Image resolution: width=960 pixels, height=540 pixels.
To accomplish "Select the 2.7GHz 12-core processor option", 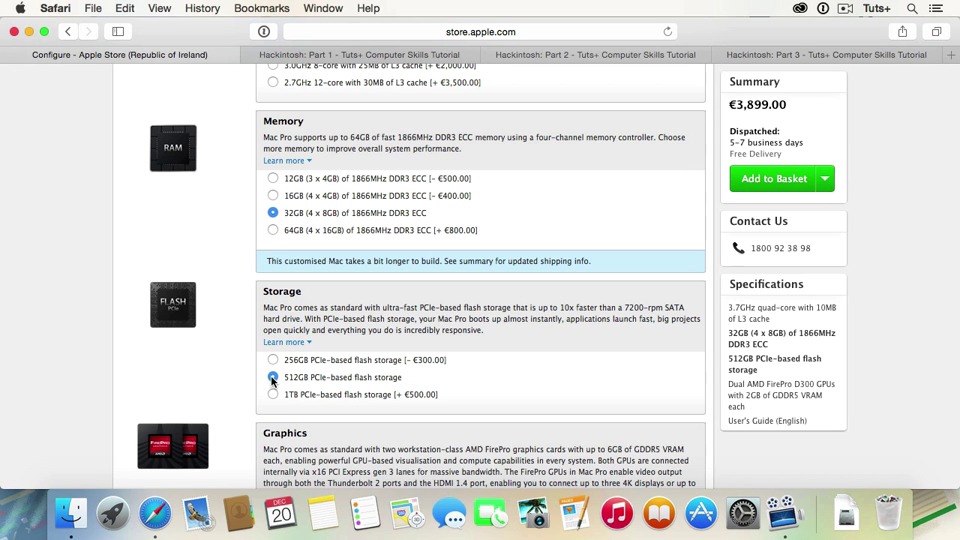I will (273, 82).
